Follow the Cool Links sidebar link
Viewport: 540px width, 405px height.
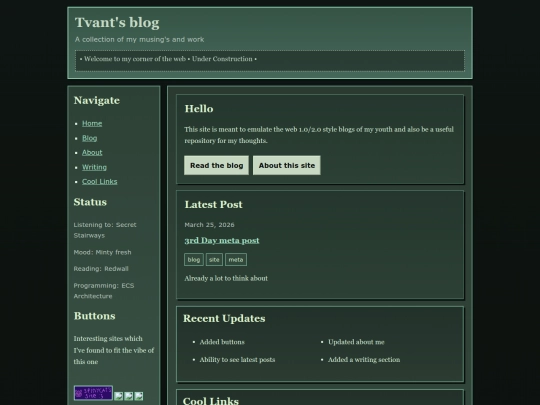coord(100,181)
